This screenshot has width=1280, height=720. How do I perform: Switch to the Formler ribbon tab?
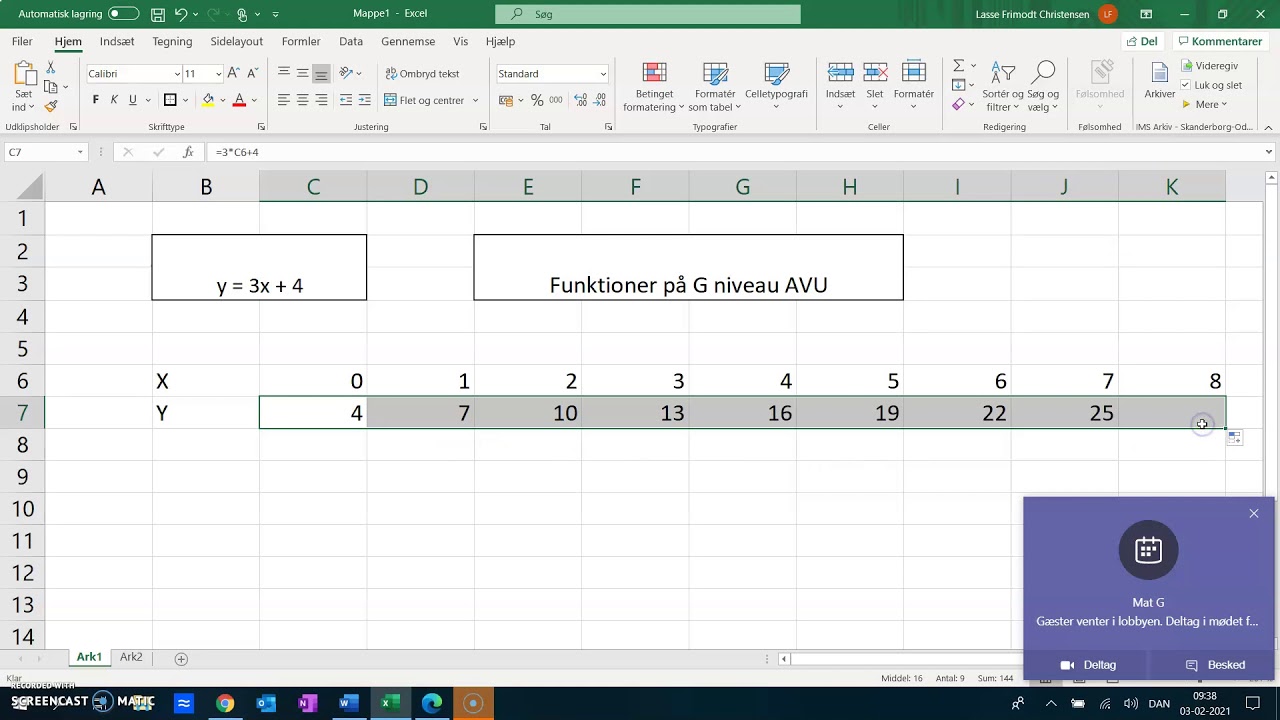(x=301, y=42)
